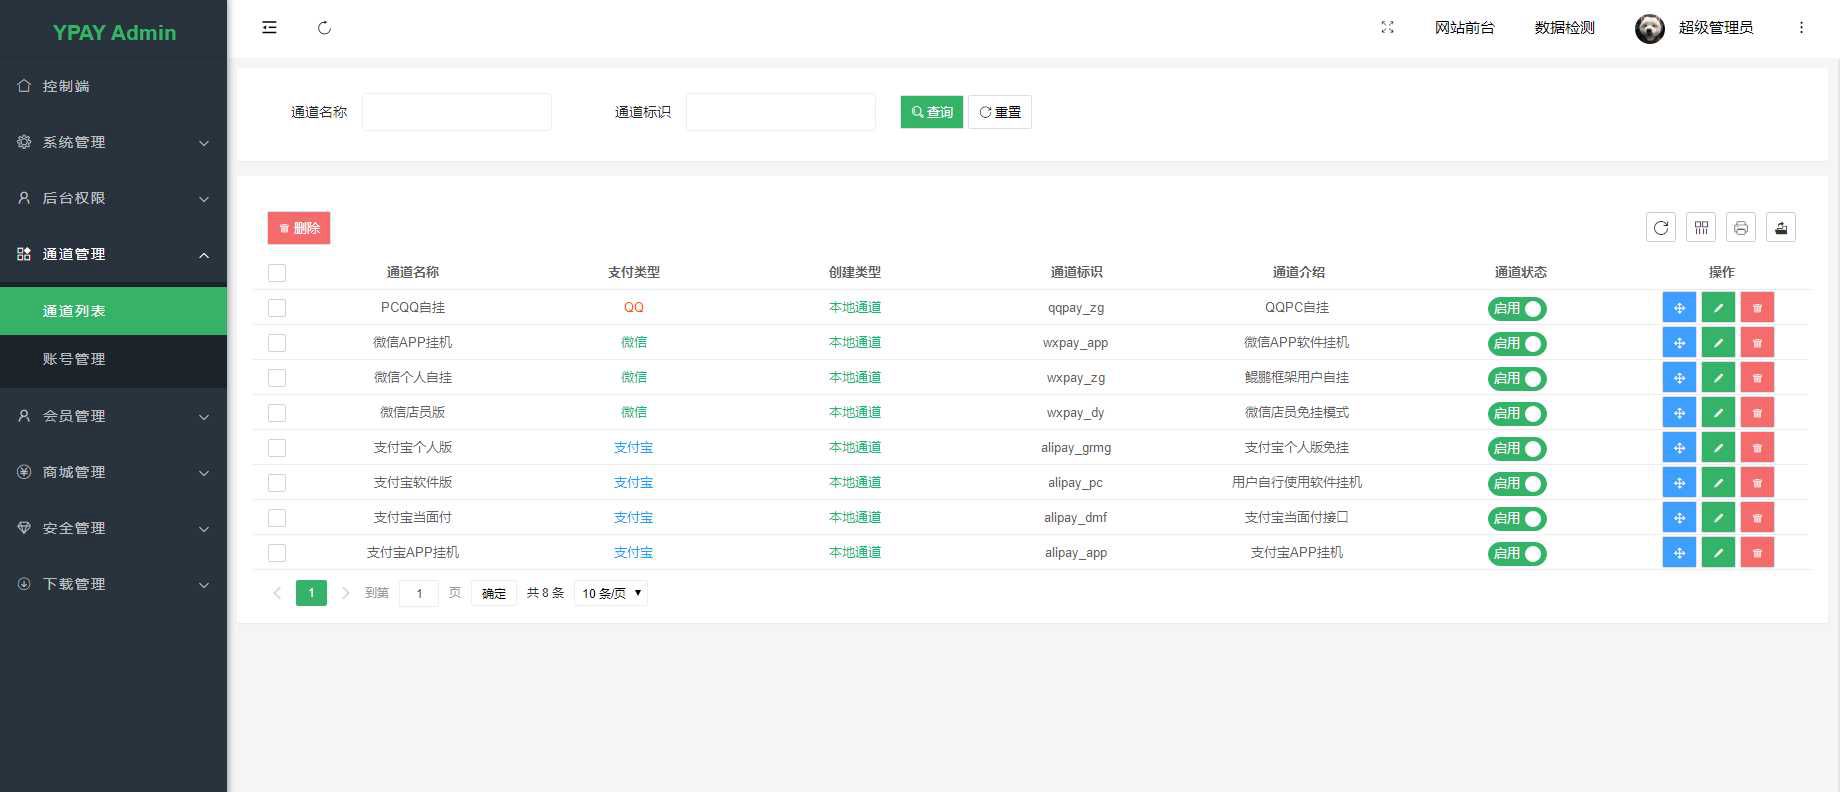Expand the 系统管理 sidebar menu

(113, 142)
